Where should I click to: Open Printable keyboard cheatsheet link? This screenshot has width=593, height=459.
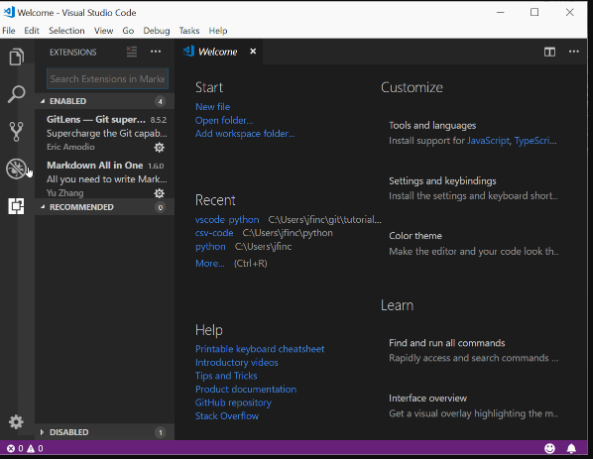[x=260, y=349]
